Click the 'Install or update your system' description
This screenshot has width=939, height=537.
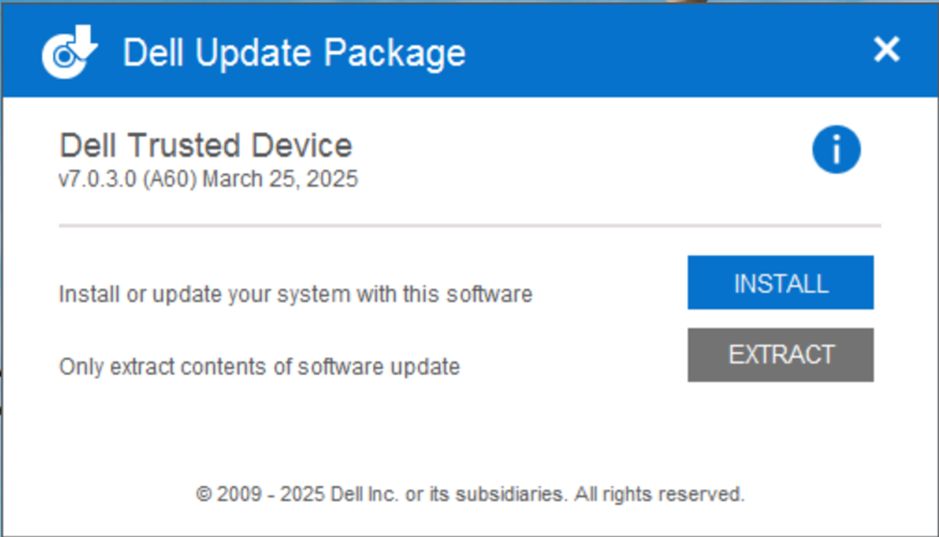295,294
